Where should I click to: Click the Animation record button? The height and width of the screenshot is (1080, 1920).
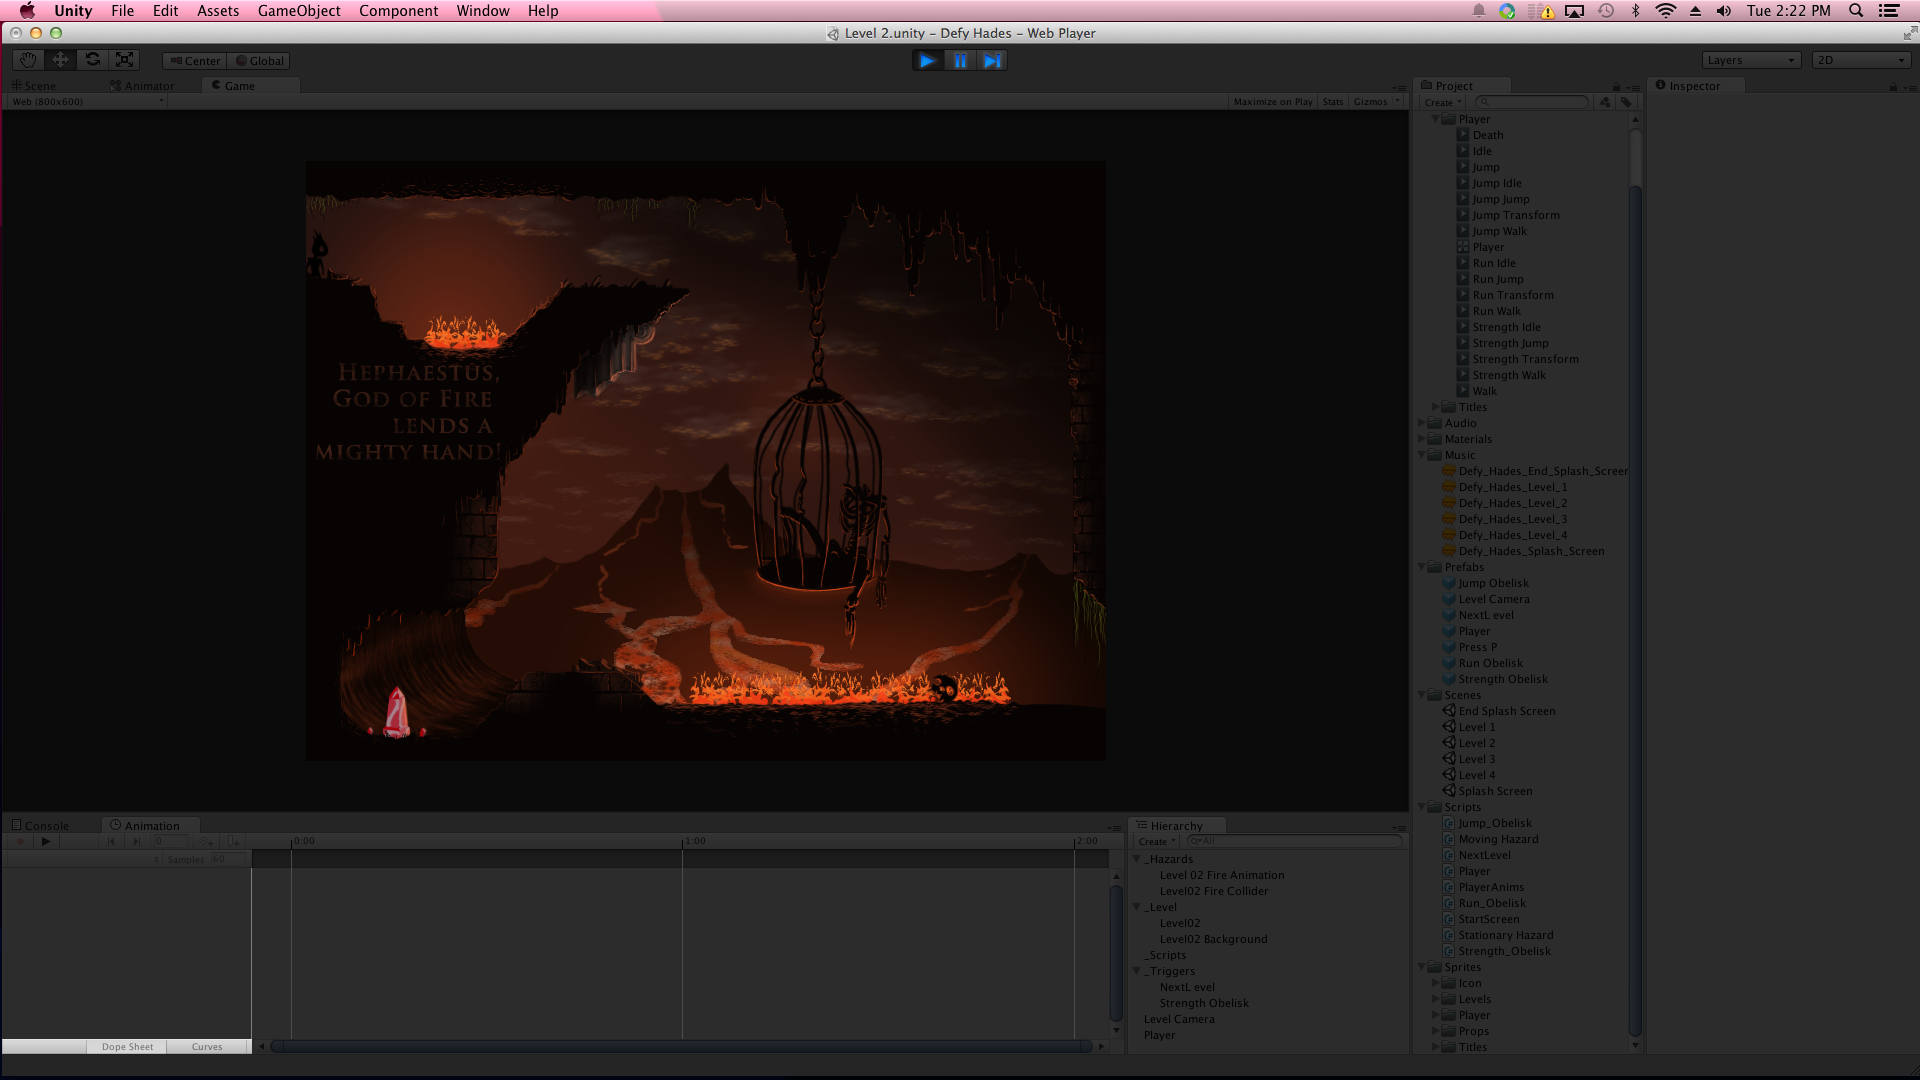20,842
